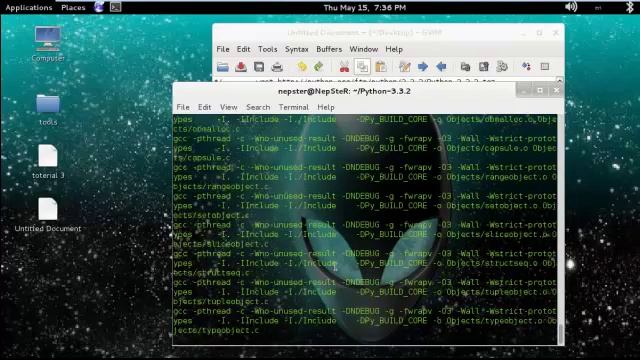Click the Make shapes icon in GVim
640x360 pixels.
tap(526, 67)
